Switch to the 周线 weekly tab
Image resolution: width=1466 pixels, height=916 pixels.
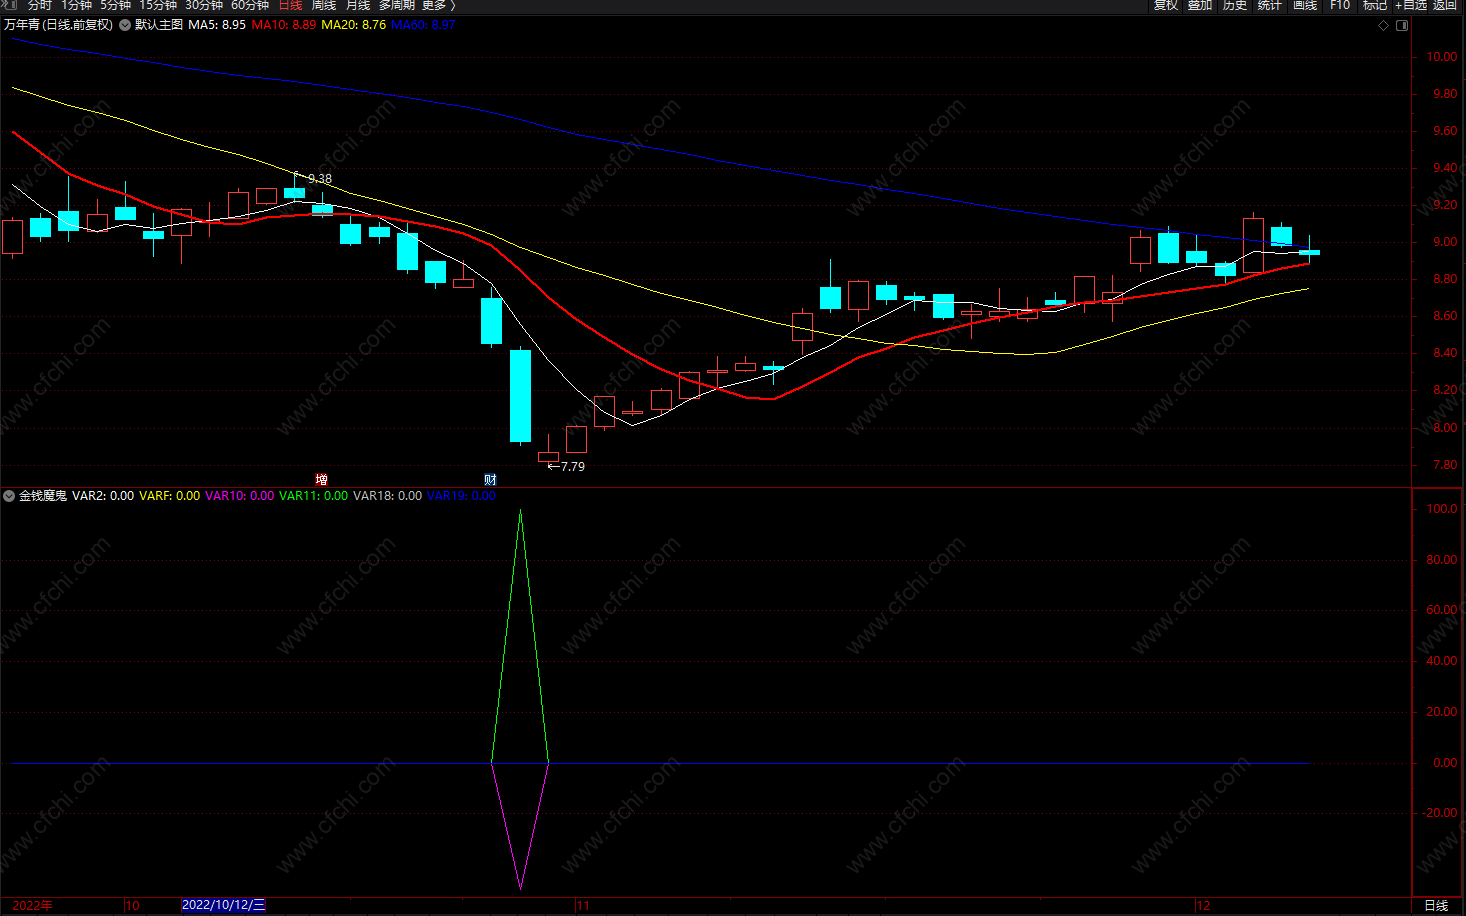324,5
